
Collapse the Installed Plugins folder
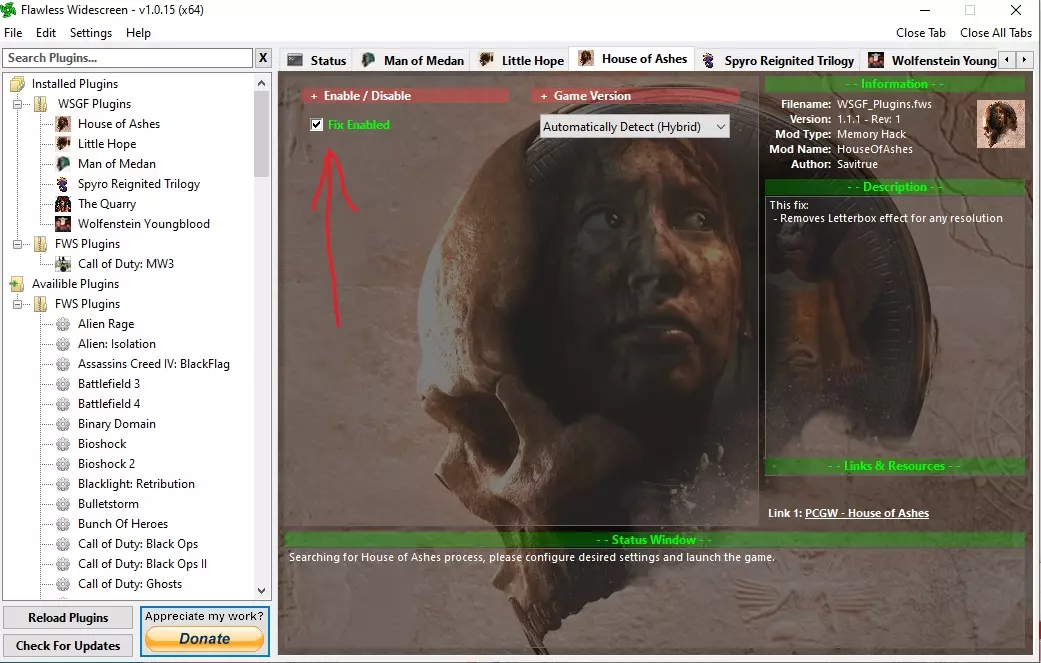[18, 84]
